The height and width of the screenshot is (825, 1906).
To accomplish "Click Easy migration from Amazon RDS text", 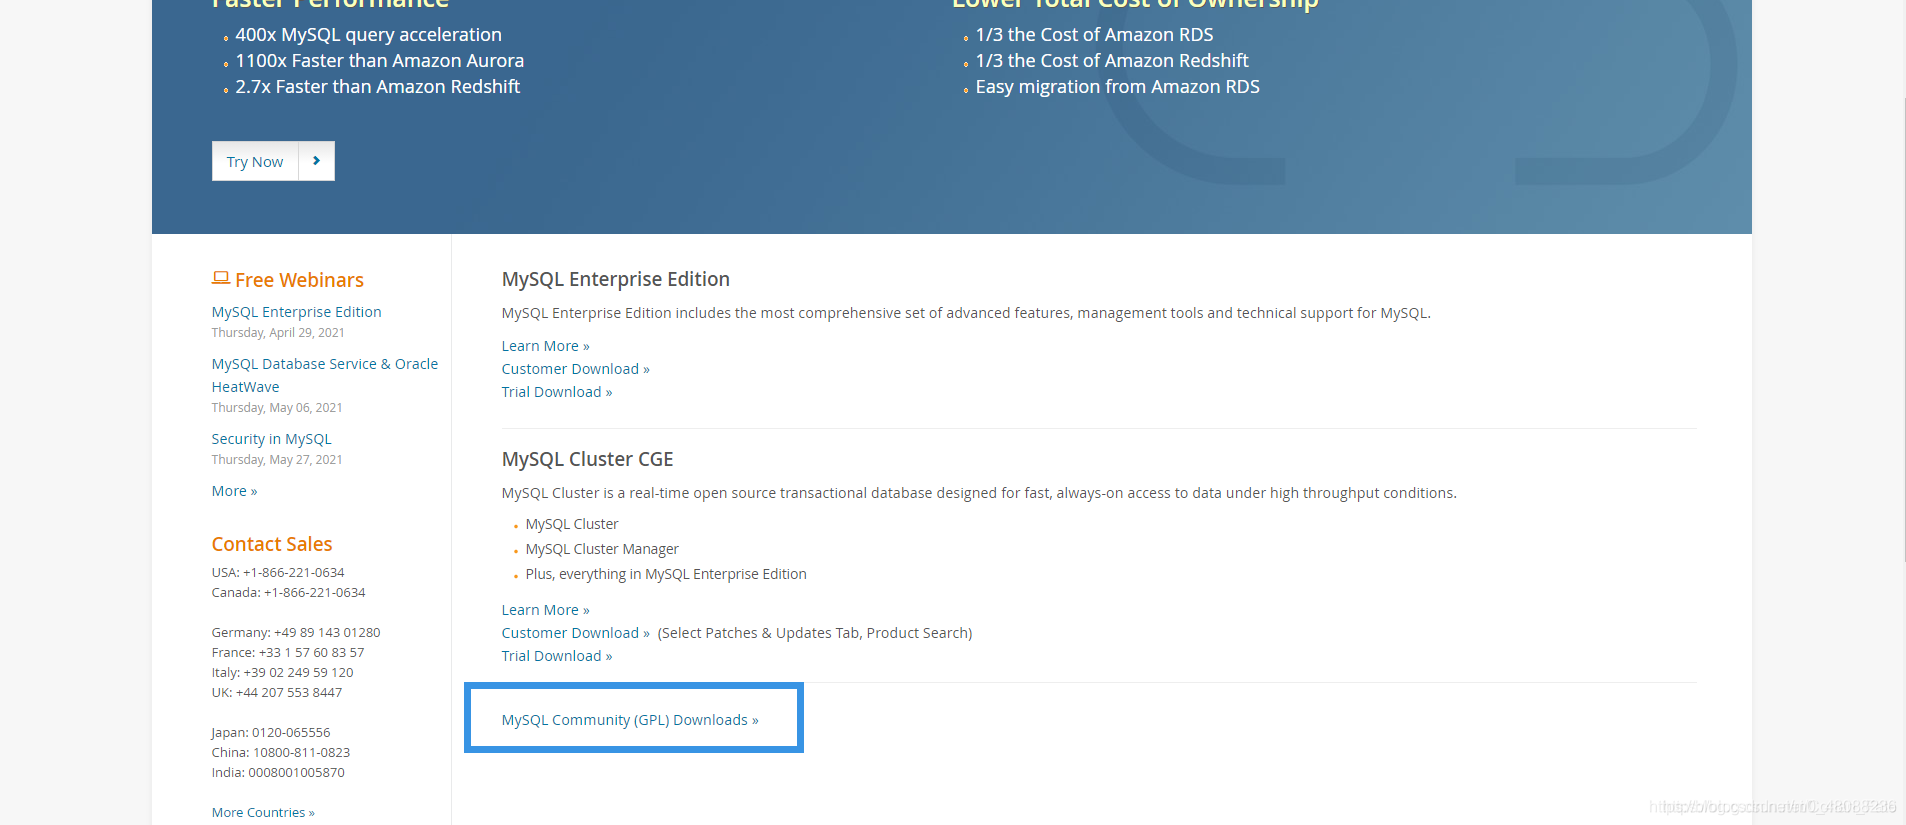I will point(1117,87).
